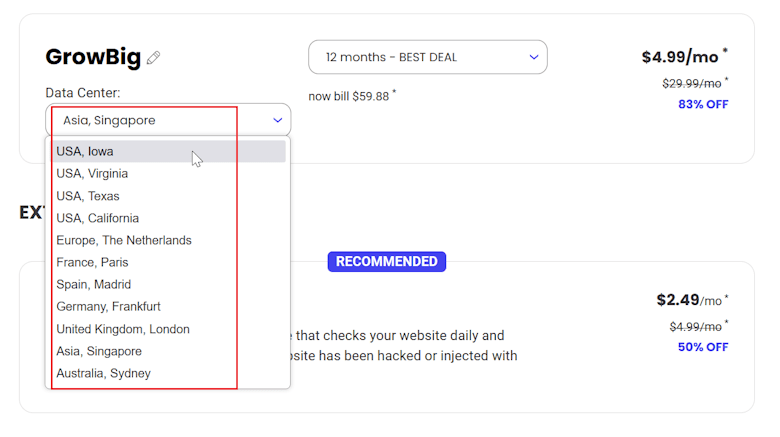Choose USA, Texas from the list
Screen dimensions: 780x437
click(168, 196)
